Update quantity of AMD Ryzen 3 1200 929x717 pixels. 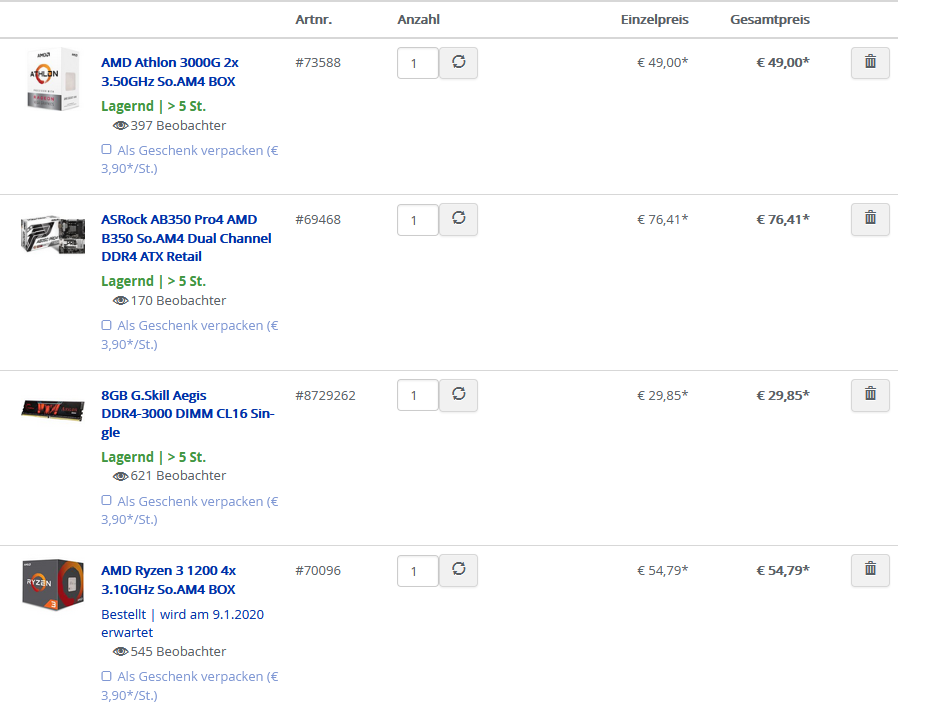[x=459, y=570]
